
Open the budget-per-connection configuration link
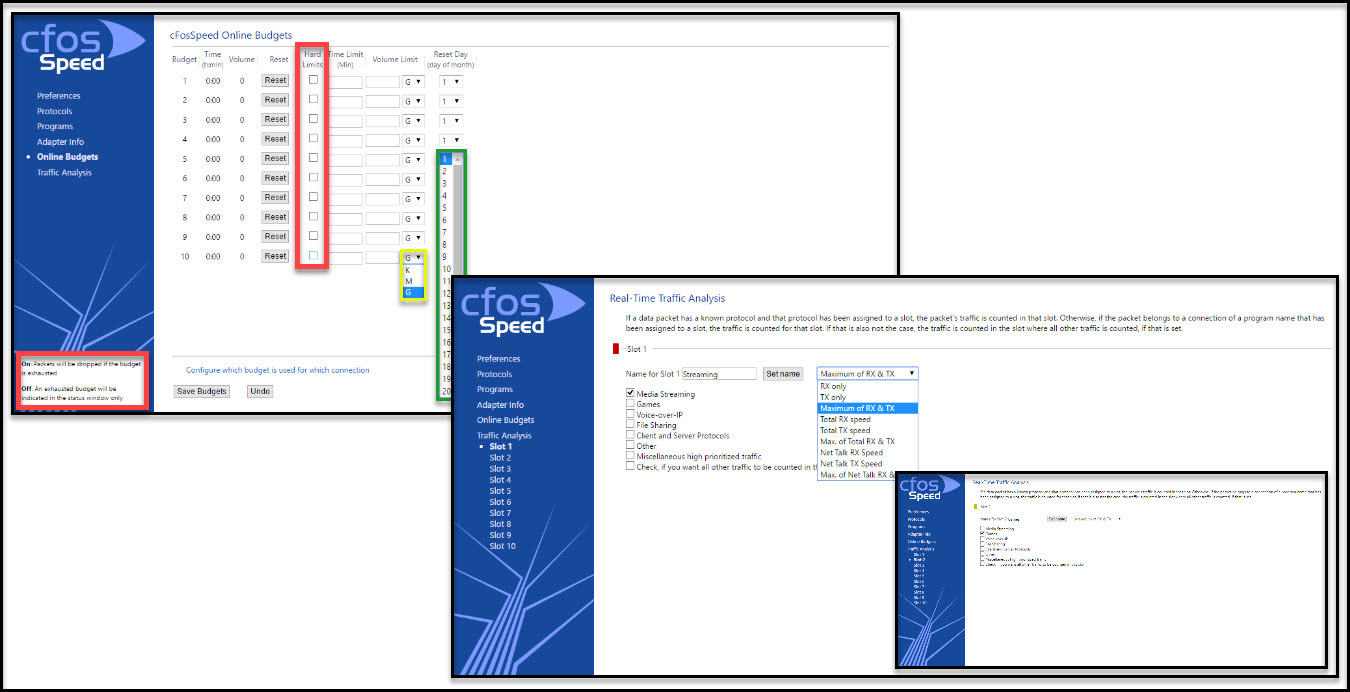click(278, 370)
